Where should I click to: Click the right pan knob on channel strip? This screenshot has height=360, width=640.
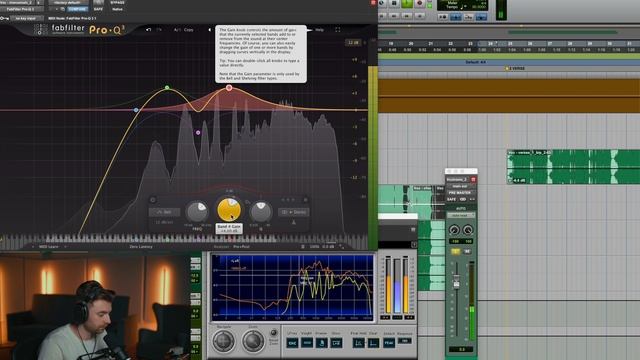[x=468, y=230]
